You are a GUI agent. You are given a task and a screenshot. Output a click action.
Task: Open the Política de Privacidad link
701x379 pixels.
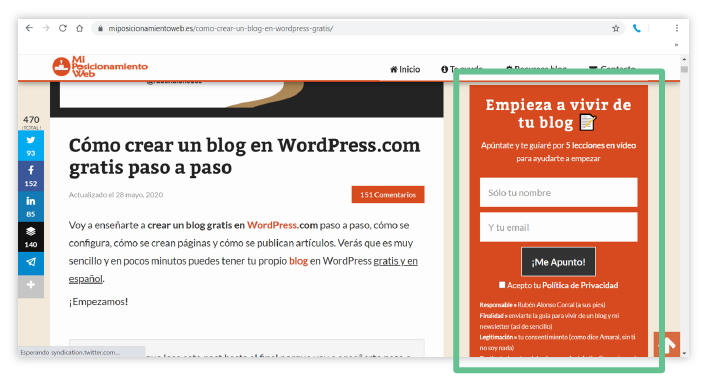pos(580,285)
